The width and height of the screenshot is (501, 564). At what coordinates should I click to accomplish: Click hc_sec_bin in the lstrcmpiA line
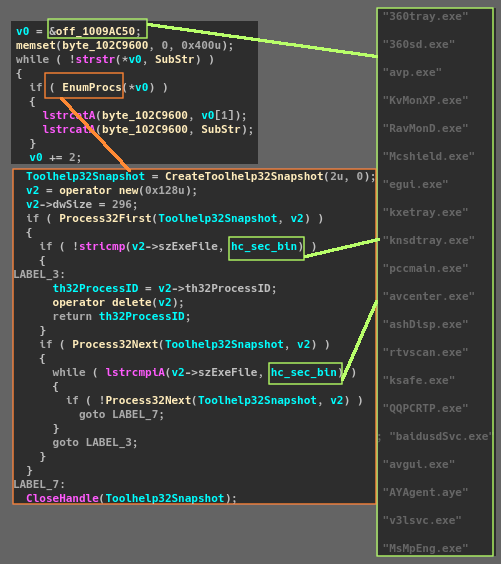(304, 372)
